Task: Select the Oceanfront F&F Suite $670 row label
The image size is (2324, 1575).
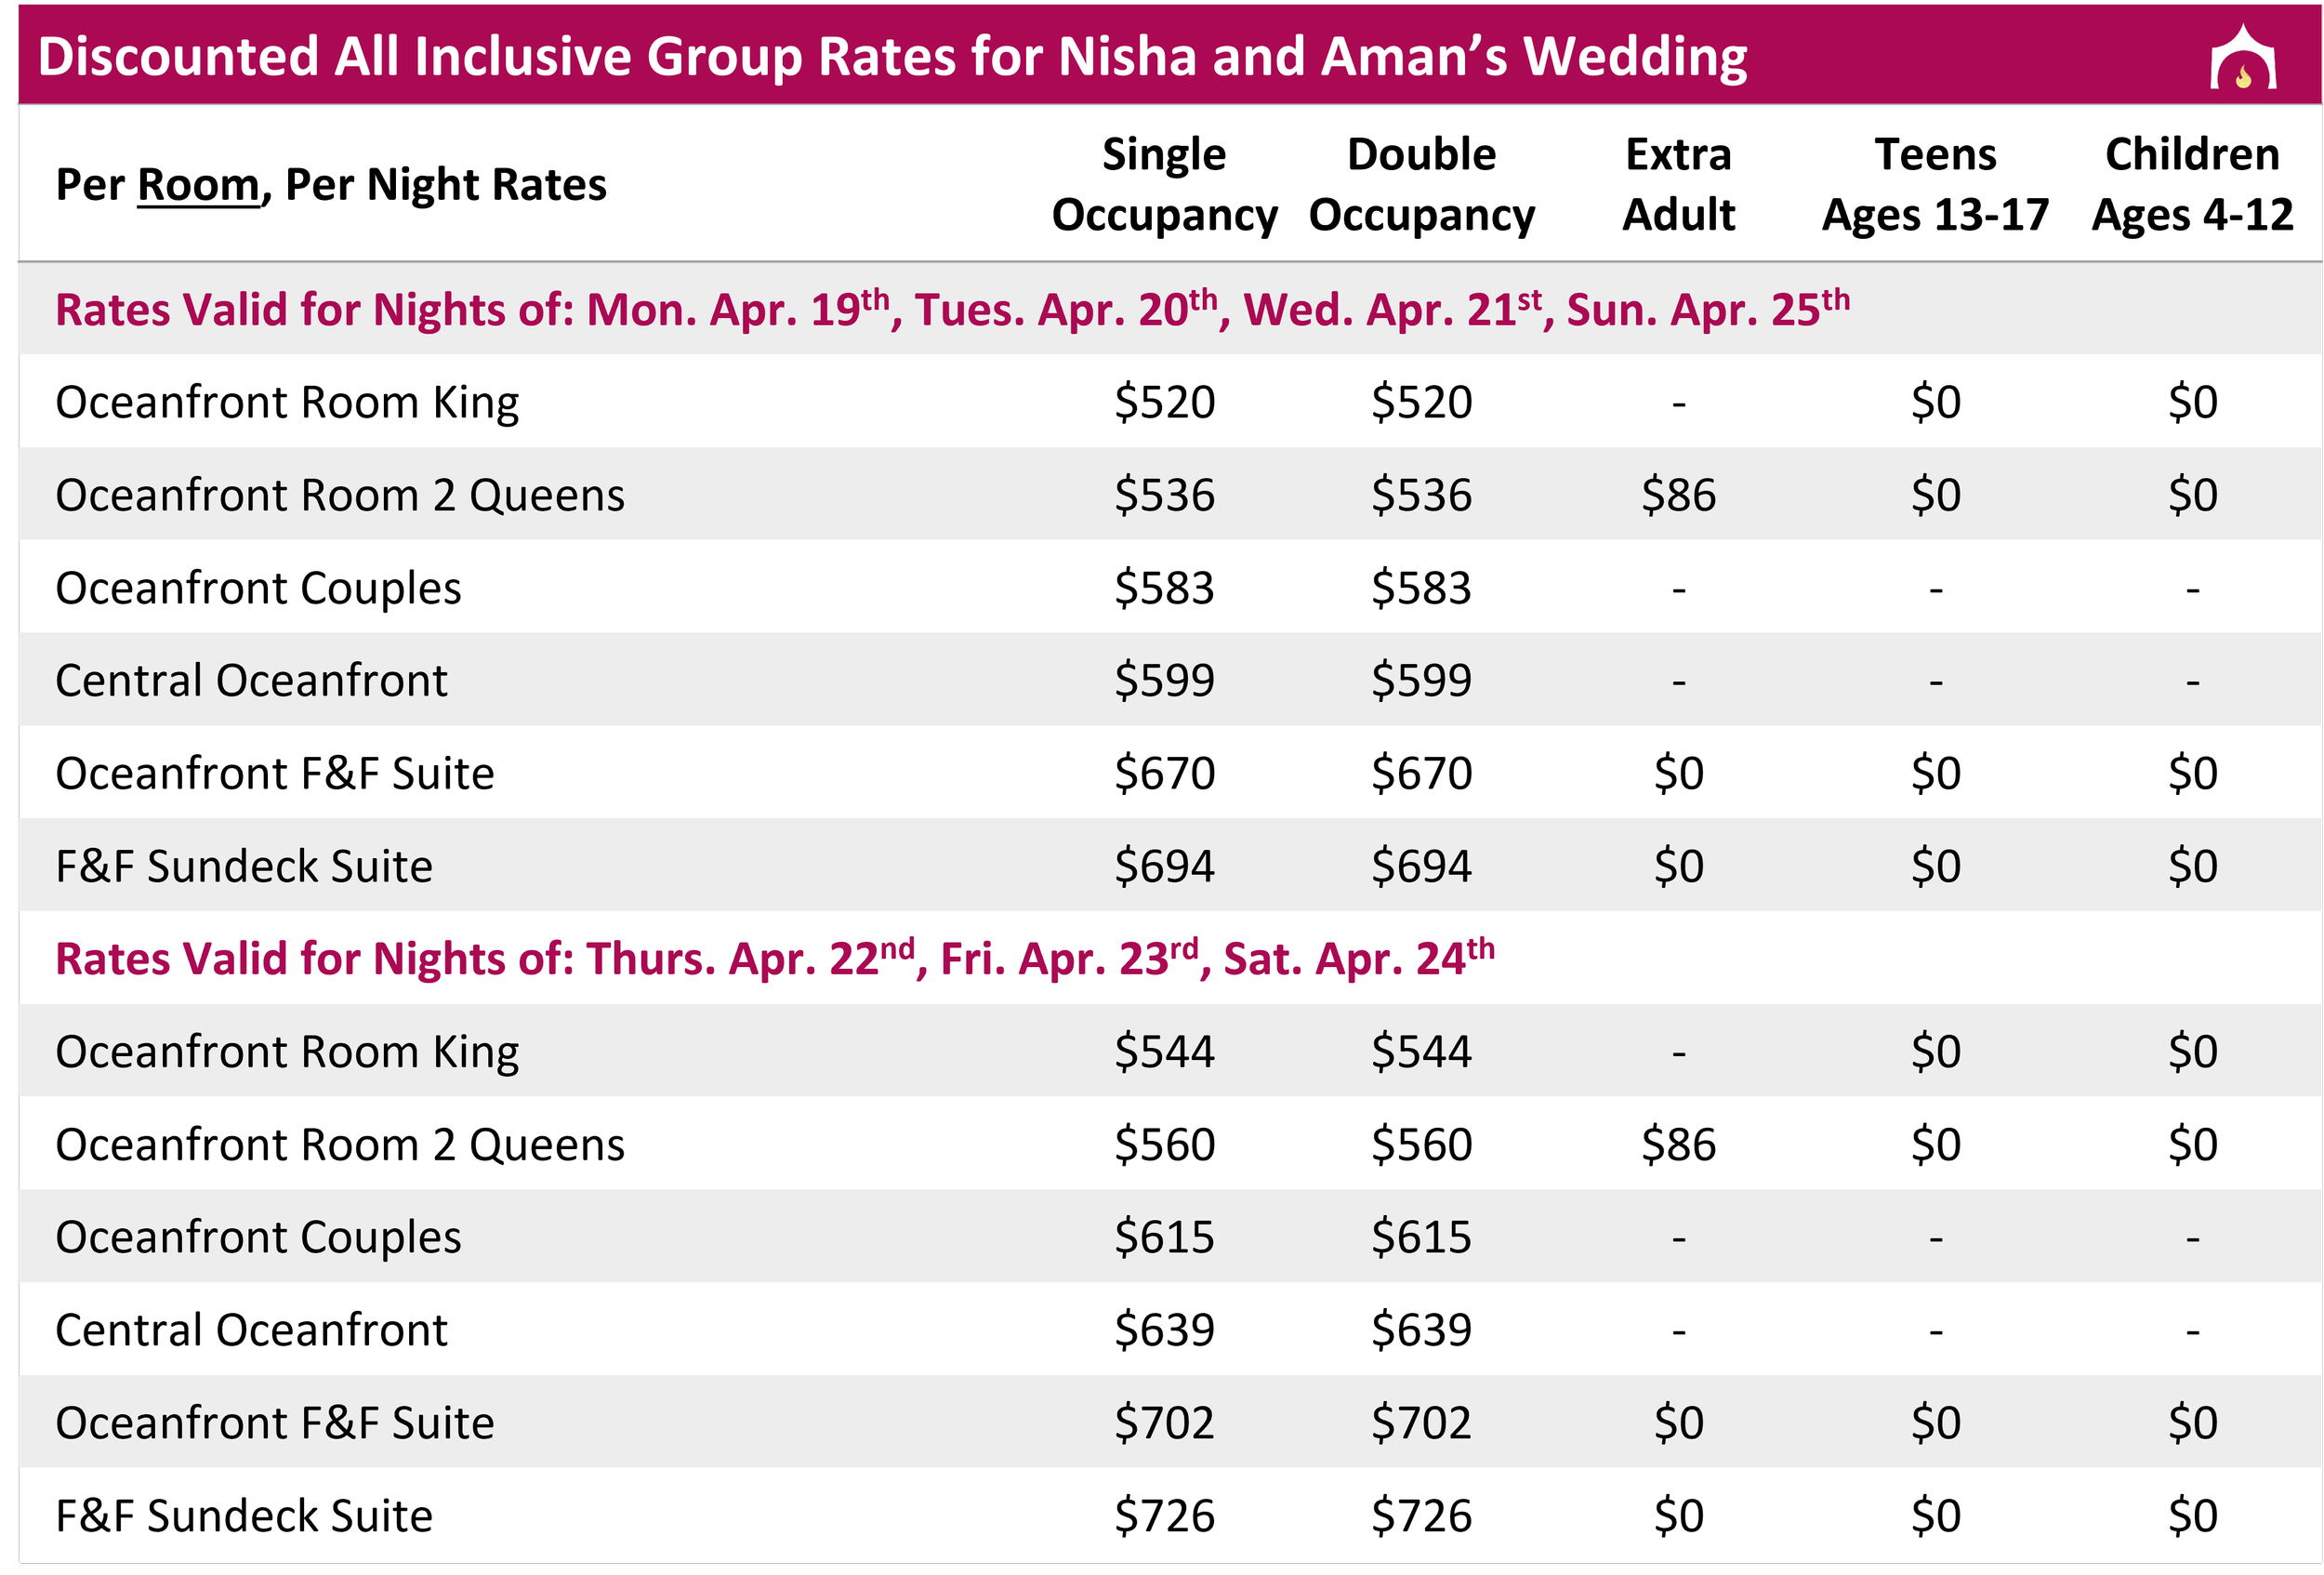Action: pyautogui.click(x=275, y=773)
